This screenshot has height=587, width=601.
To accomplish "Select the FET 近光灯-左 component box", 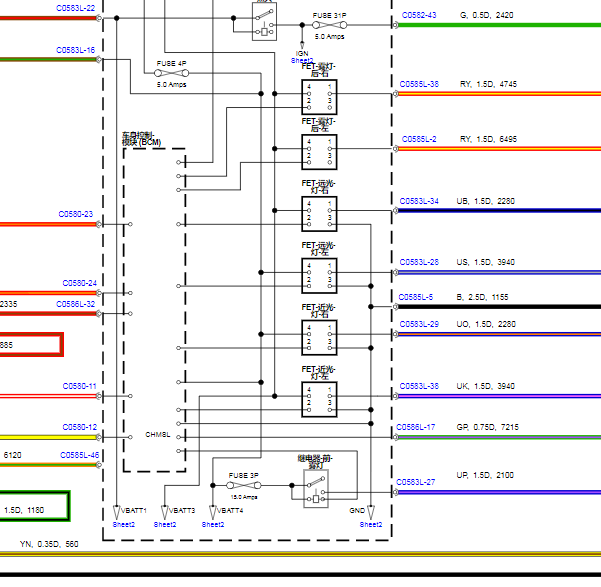I will [x=319, y=400].
